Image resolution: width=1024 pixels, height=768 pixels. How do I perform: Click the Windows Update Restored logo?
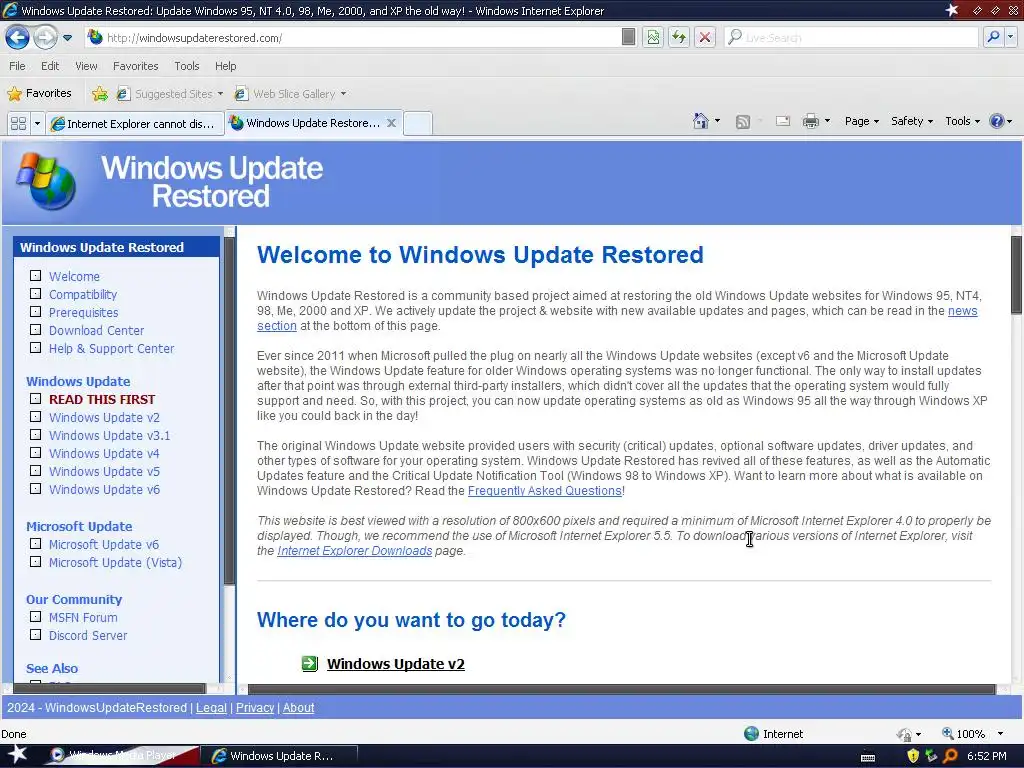coord(170,182)
